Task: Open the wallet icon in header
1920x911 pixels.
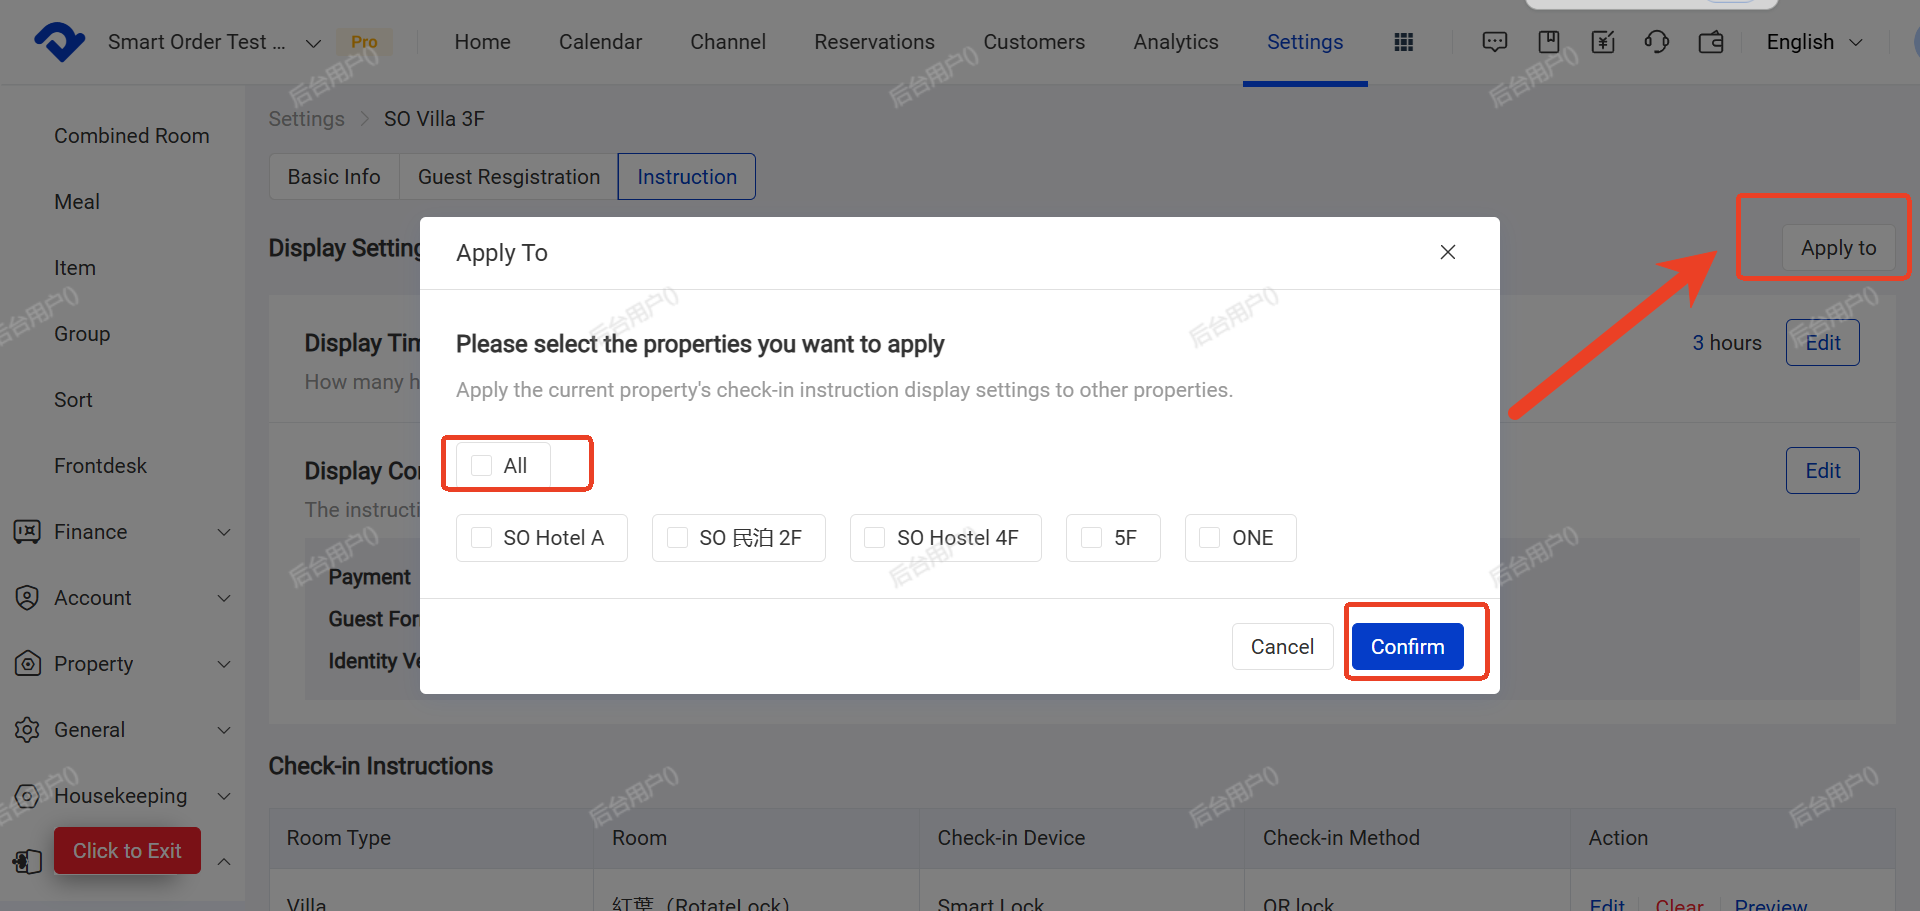Action: point(1711,42)
